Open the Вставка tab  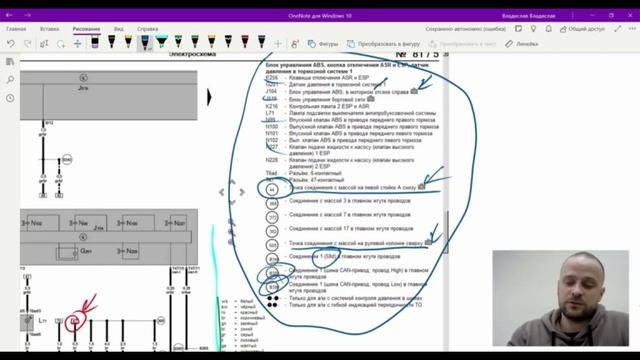pos(49,29)
